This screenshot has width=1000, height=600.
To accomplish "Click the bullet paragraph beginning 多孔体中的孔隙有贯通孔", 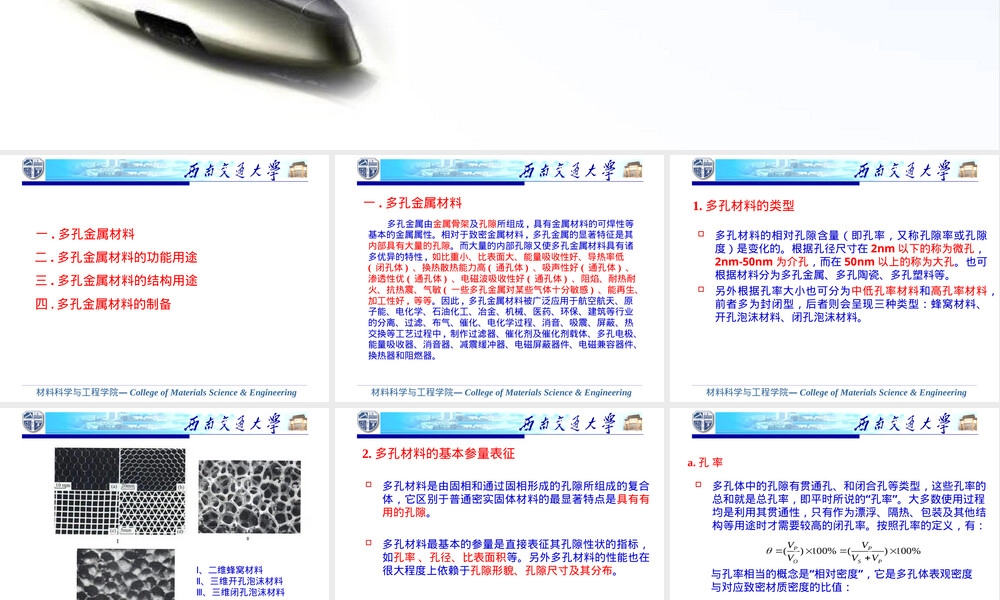I will (x=848, y=506).
